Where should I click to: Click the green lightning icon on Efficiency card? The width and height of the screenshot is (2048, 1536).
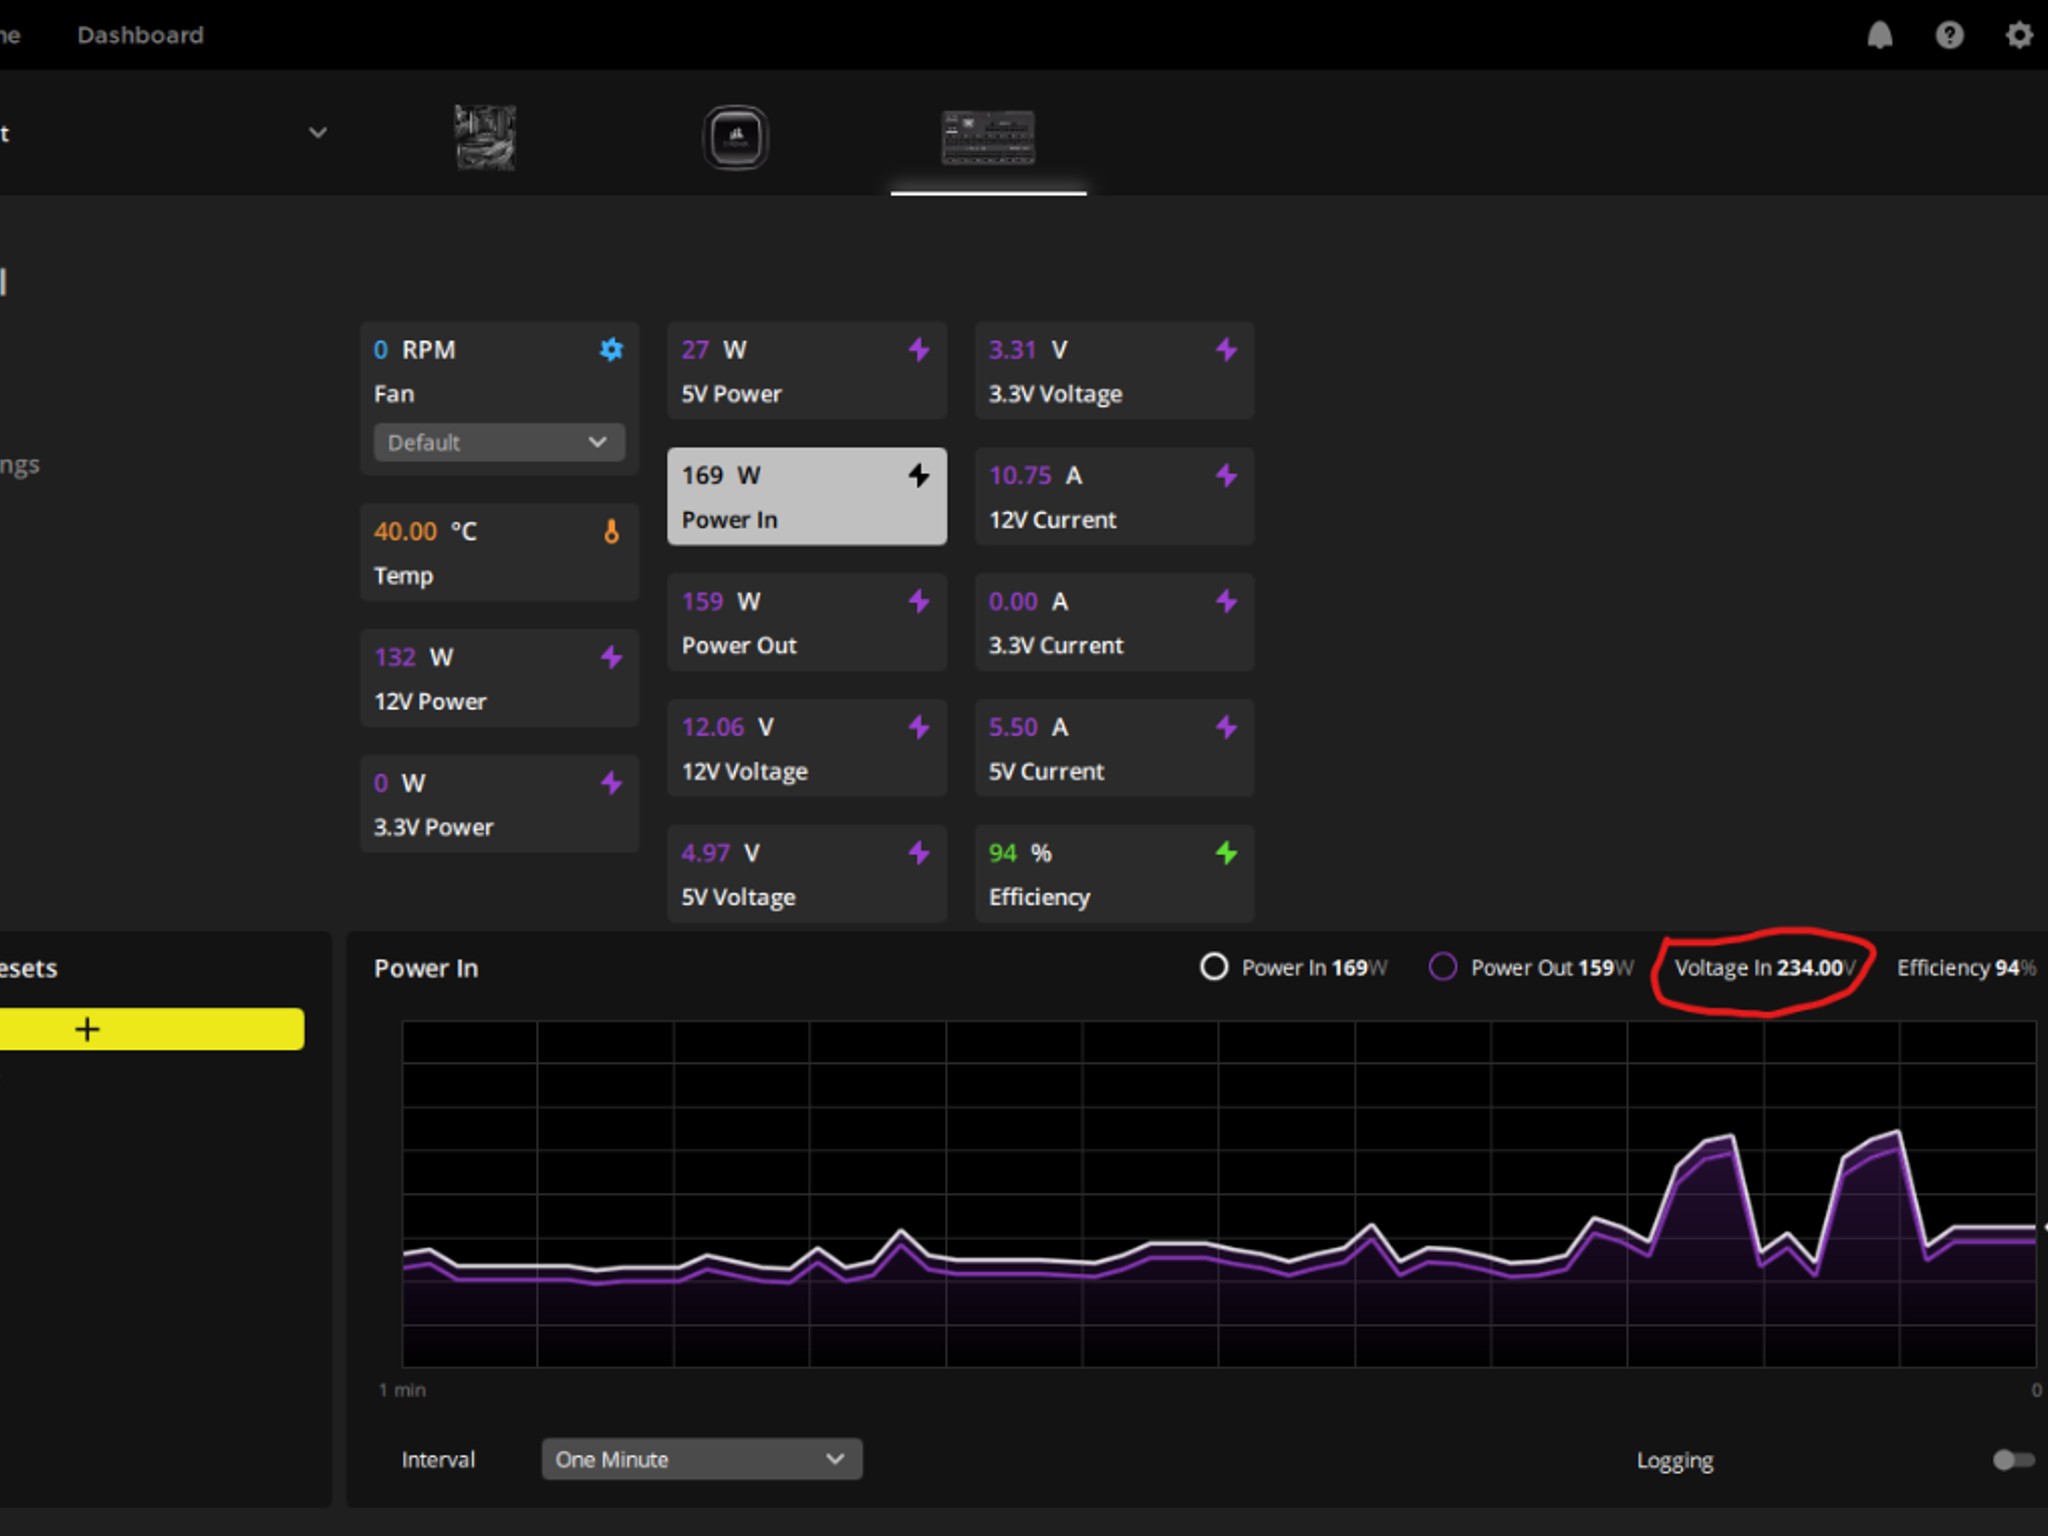(x=1226, y=853)
